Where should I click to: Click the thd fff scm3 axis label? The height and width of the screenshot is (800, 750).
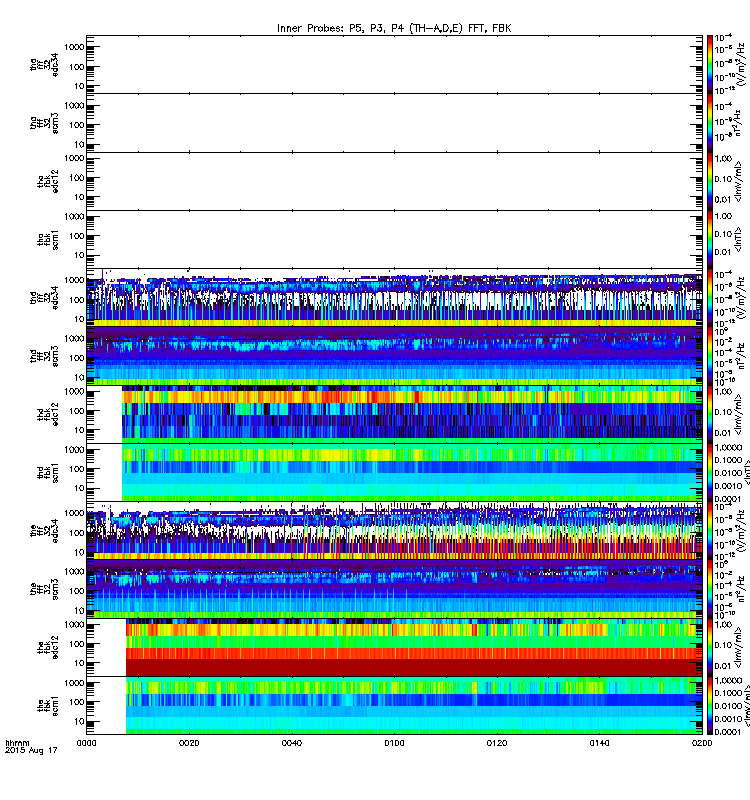(44, 356)
